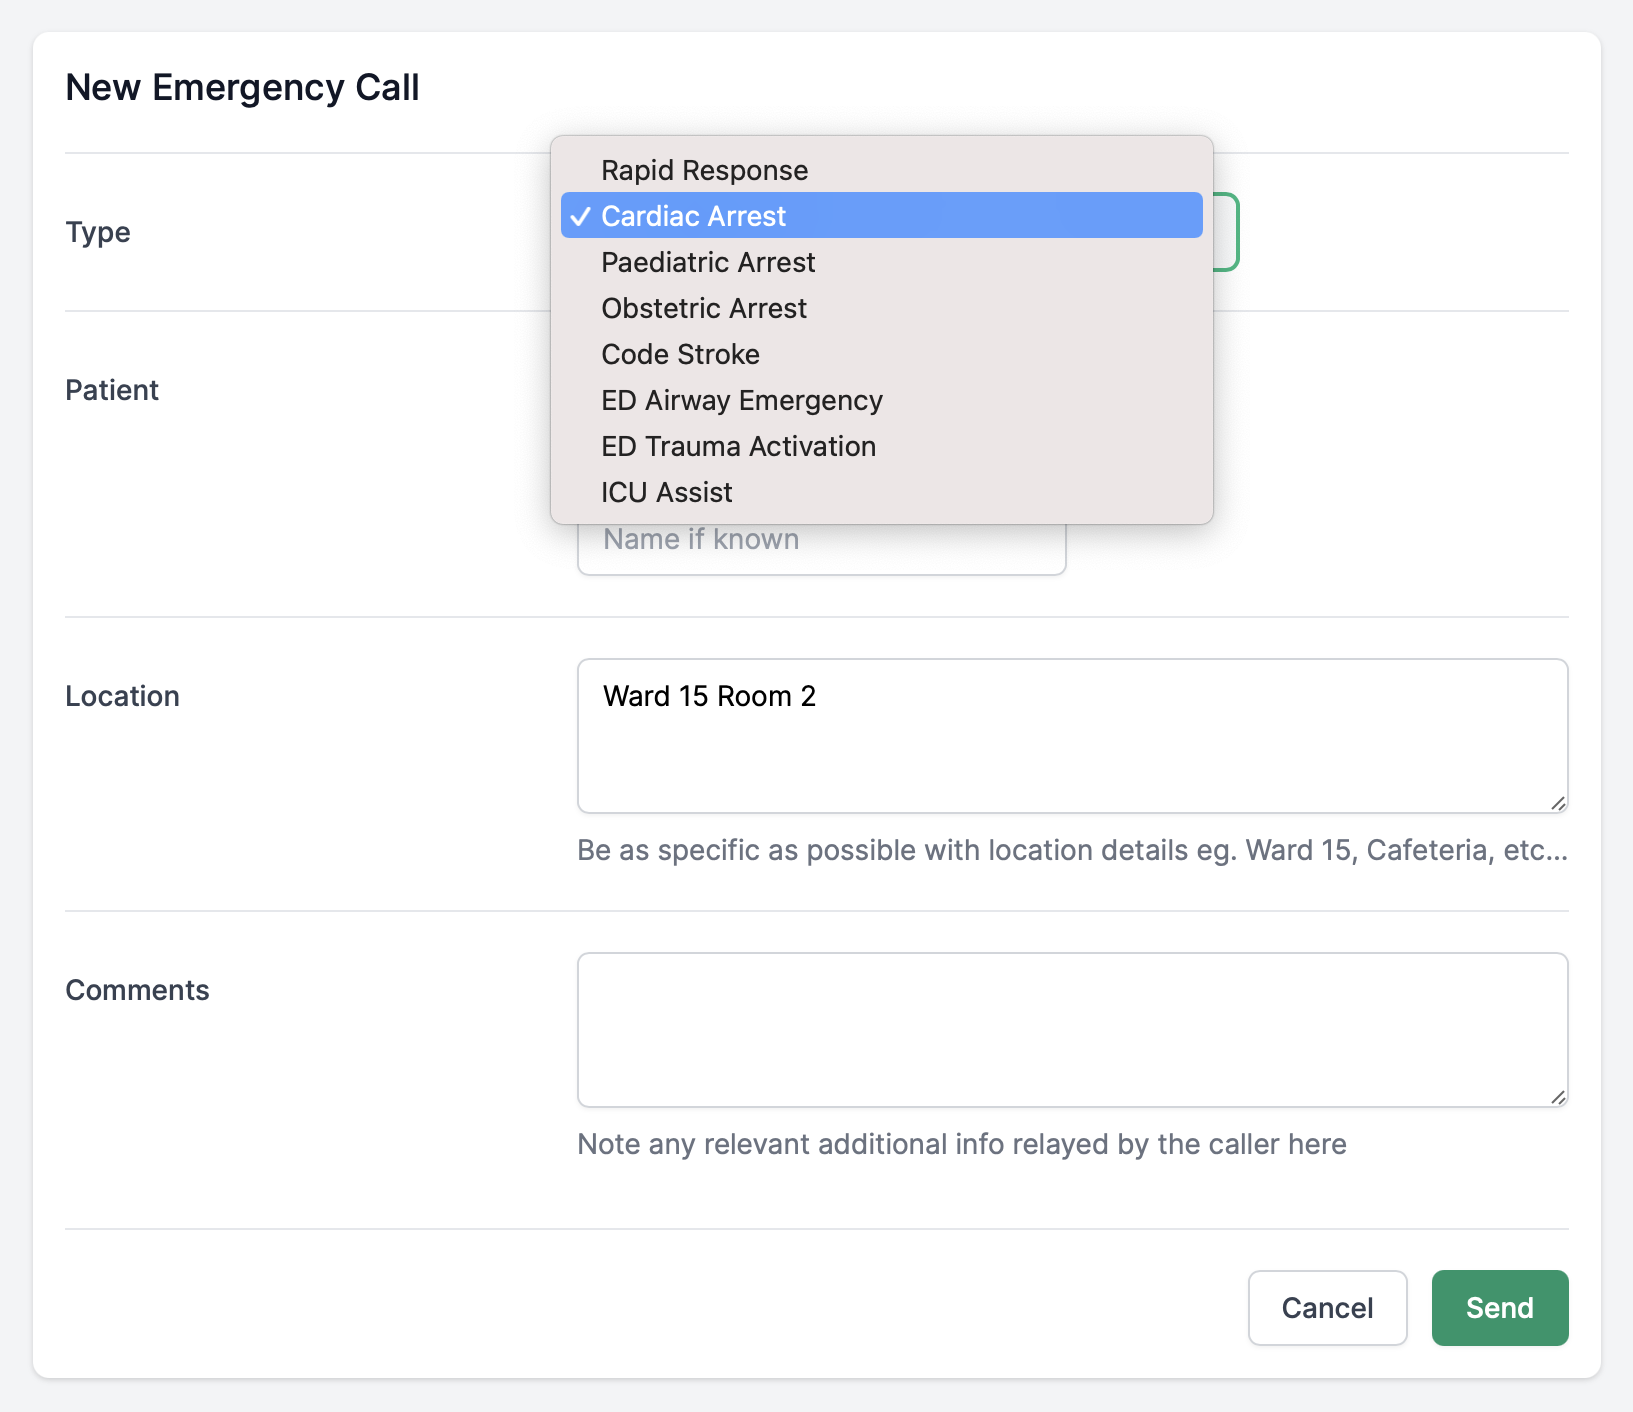Send the emergency call

pos(1499,1308)
